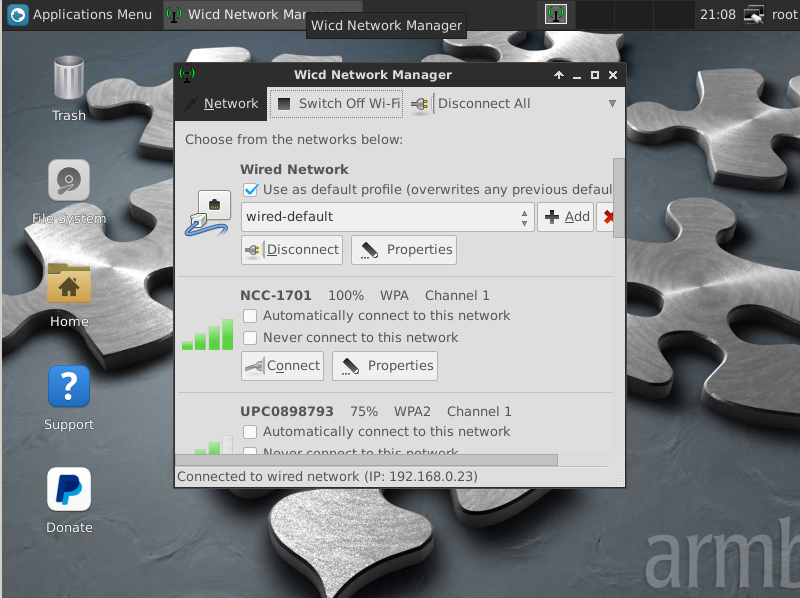The width and height of the screenshot is (800, 598).
Task: Open the Applications Menu
Action: [x=80, y=14]
